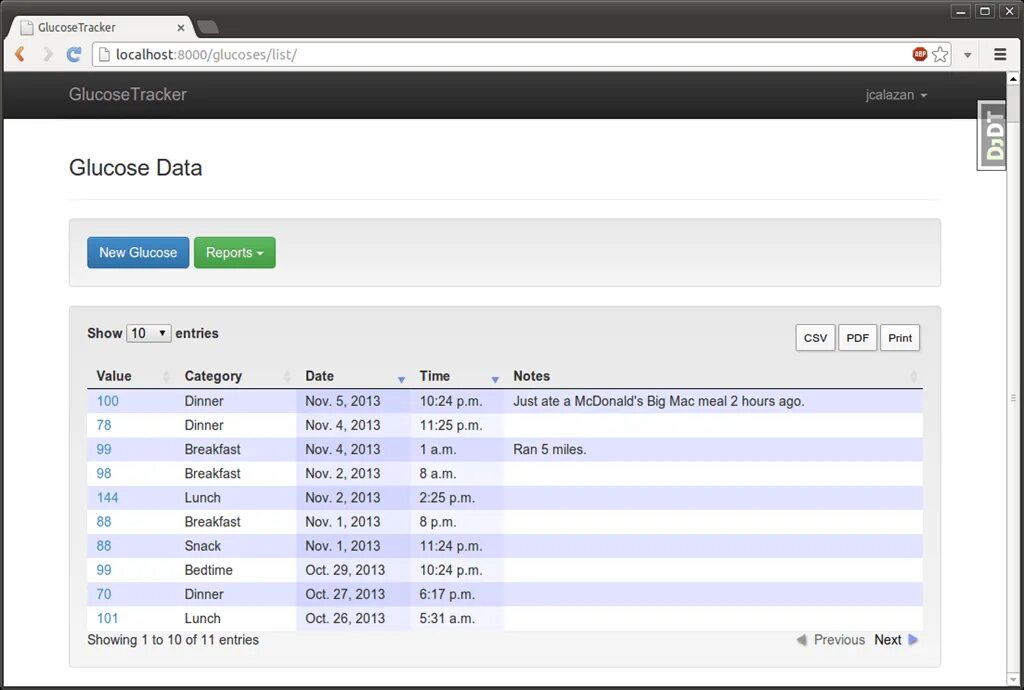Image resolution: width=1024 pixels, height=690 pixels.
Task: Open the Show entries count selector
Action: point(149,333)
